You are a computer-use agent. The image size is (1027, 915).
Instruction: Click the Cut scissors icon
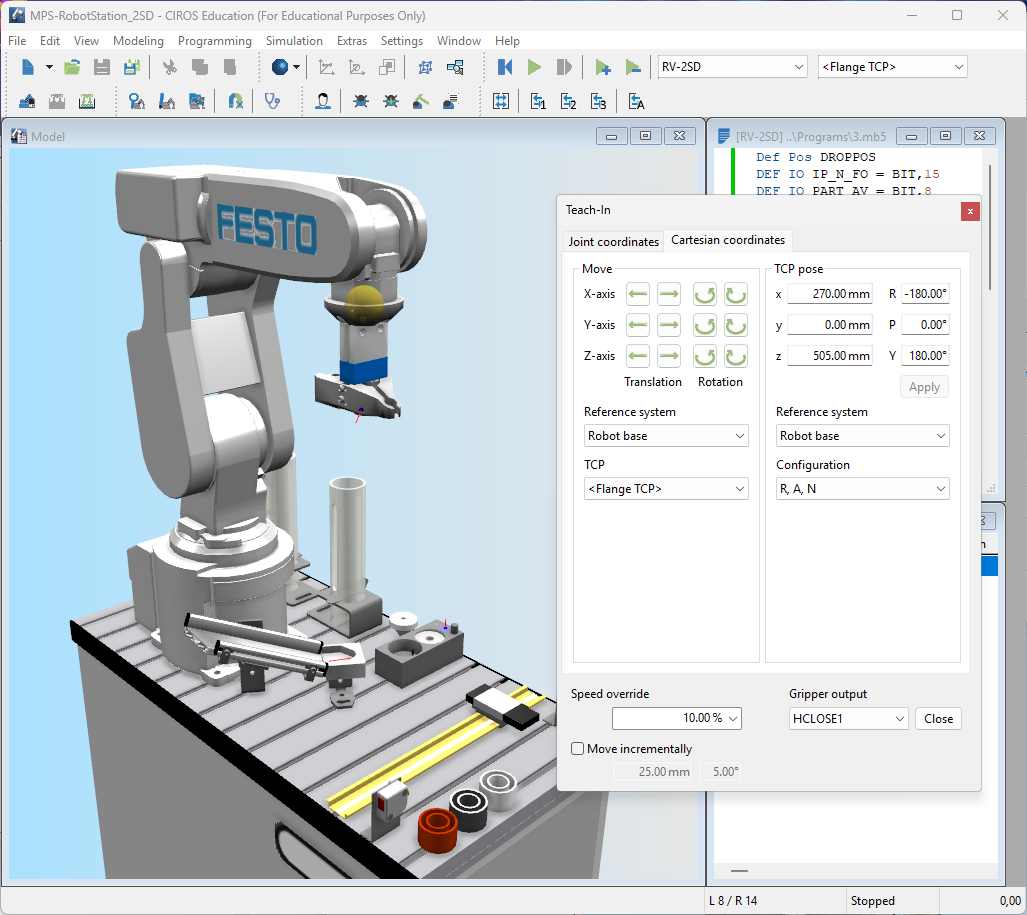point(170,67)
